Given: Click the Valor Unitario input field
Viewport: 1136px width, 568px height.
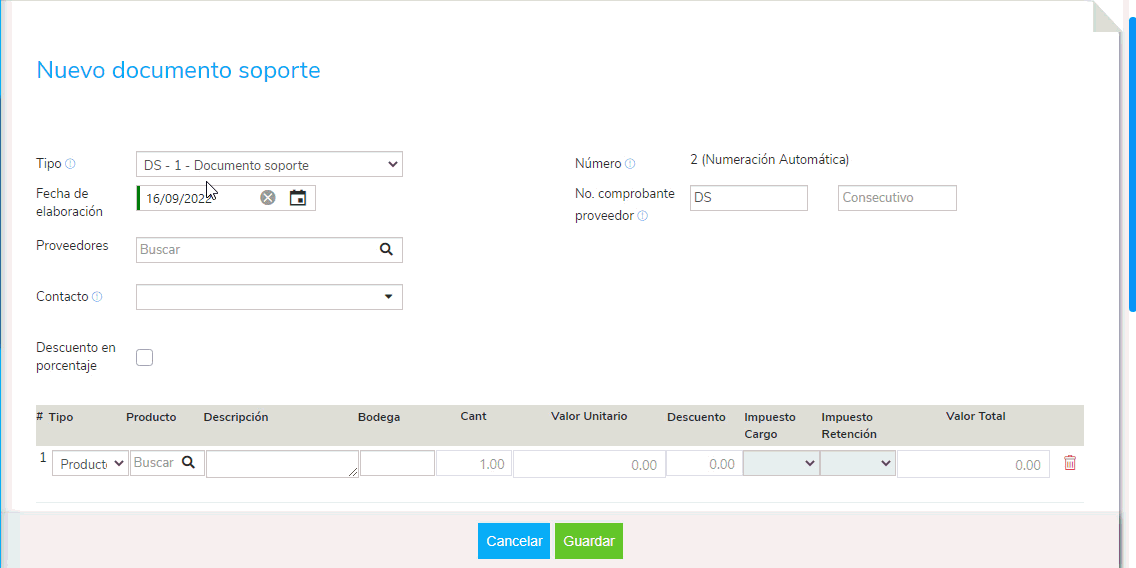Looking at the screenshot, I should pyautogui.click(x=589, y=464).
